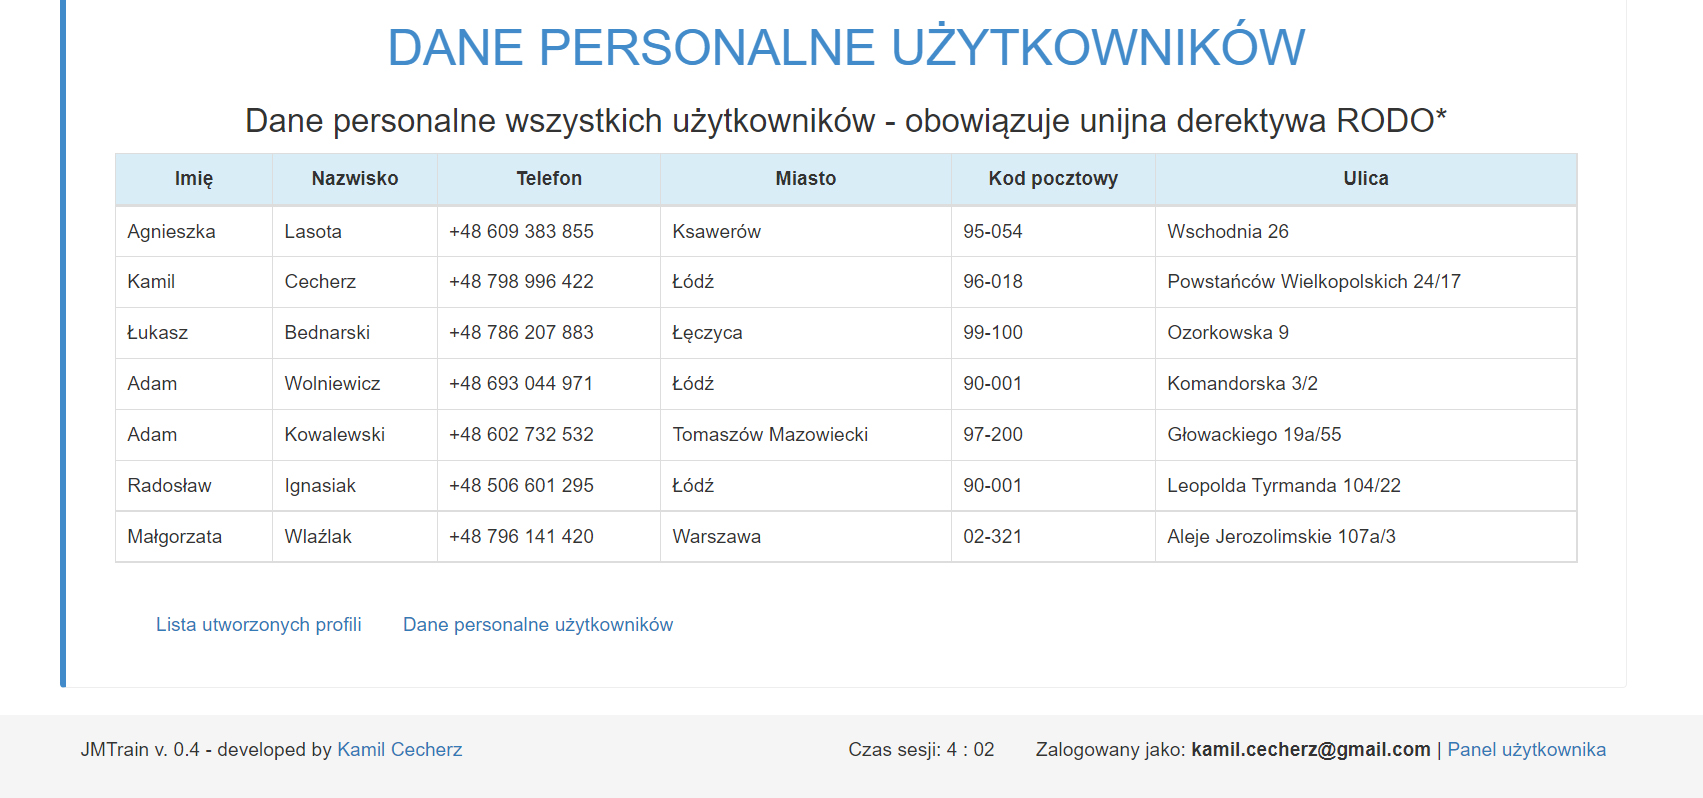The image size is (1703, 798).
Task: Open the Lista utworzonych profili link
Action: [259, 624]
